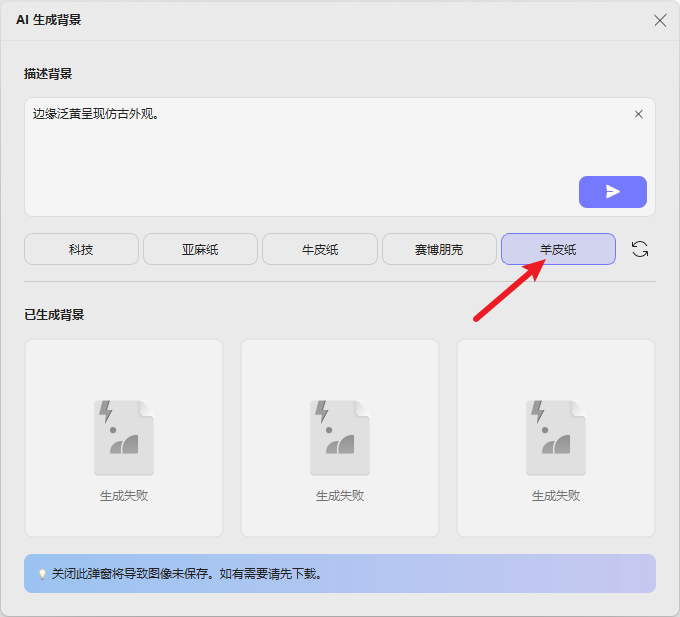Toggle the highlighted 羊皮纸 style chip
Viewport: 680px width, 617px height.
(x=558, y=249)
